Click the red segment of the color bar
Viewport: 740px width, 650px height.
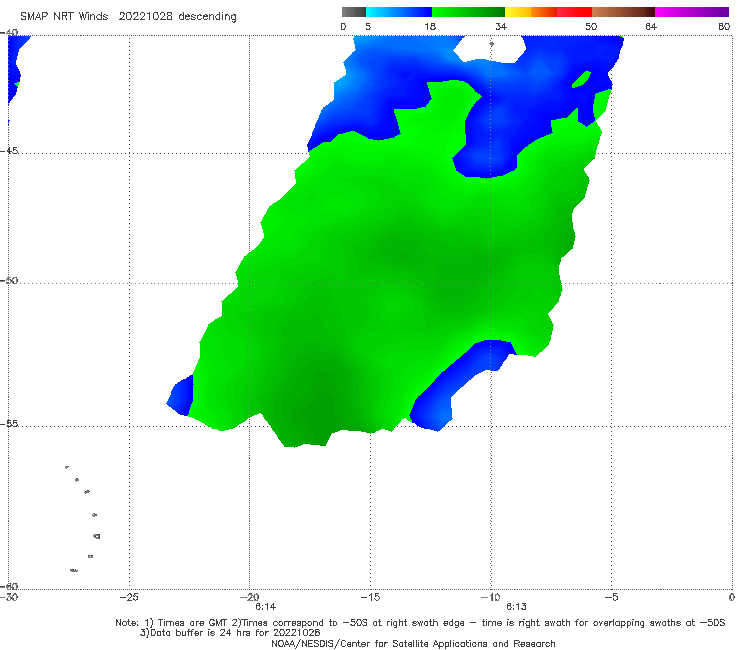click(x=574, y=12)
